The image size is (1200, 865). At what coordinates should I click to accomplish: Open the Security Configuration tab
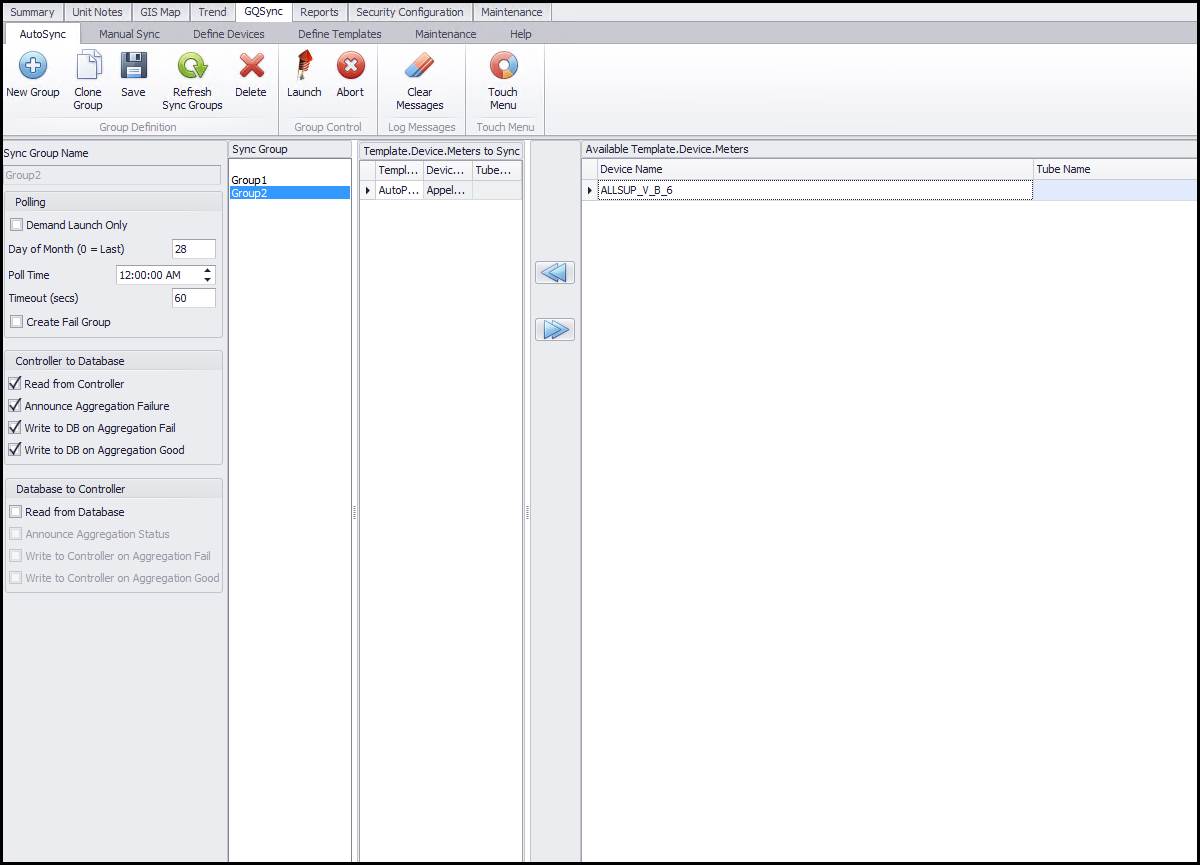[x=410, y=12]
